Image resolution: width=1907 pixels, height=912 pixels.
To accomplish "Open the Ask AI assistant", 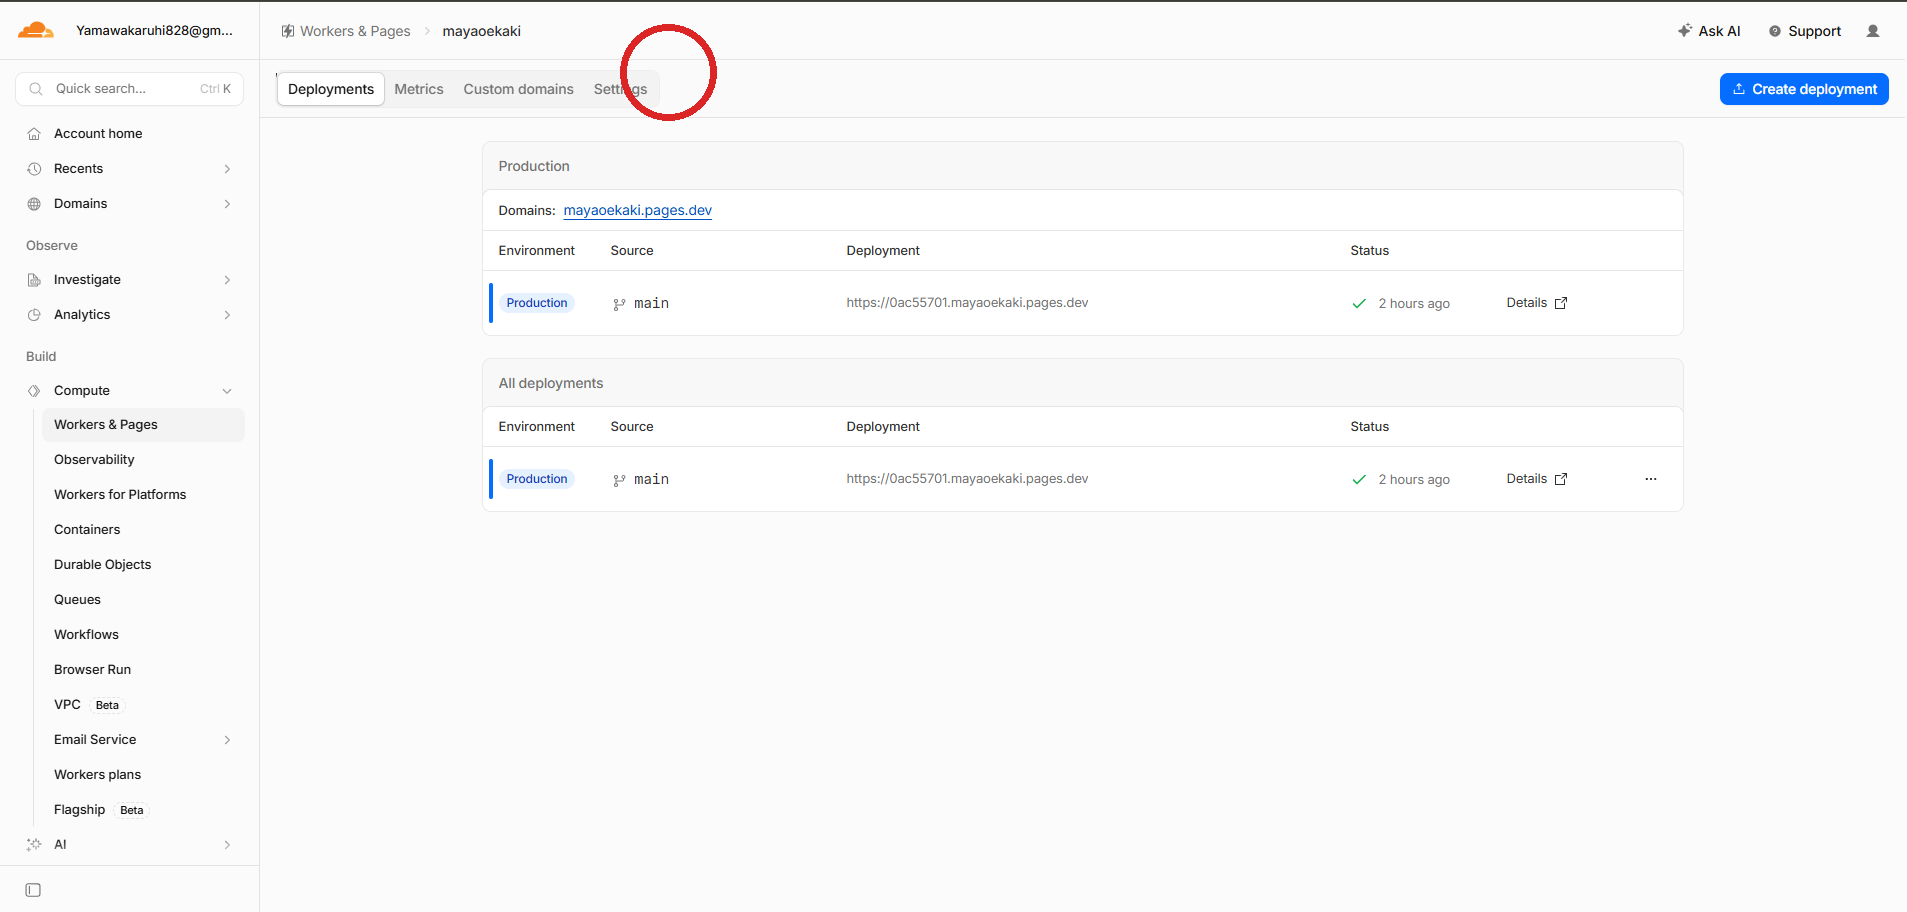I will (1709, 31).
